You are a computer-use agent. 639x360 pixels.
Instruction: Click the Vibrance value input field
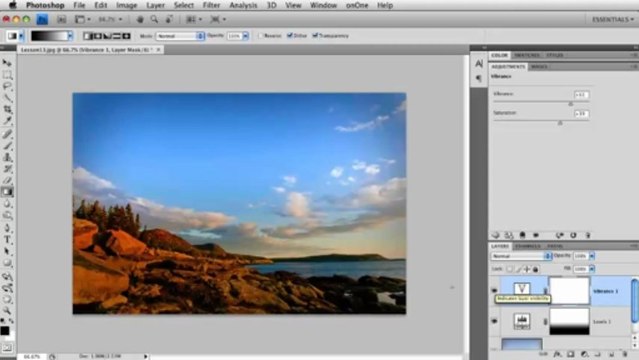[581, 95]
